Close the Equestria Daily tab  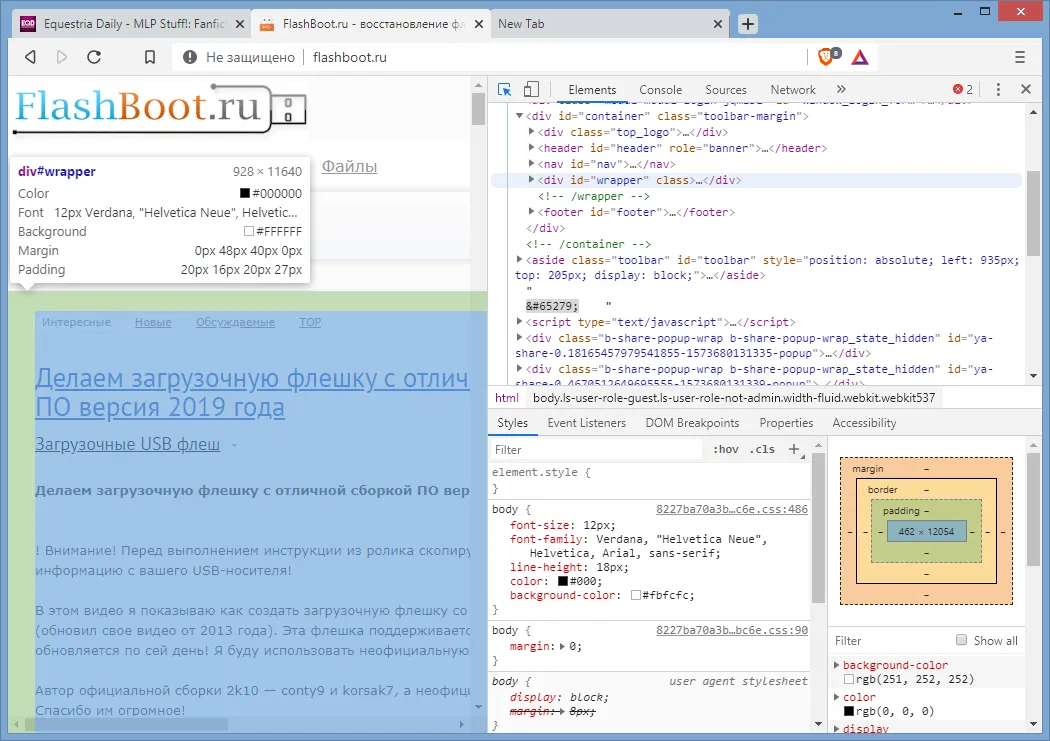coord(240,24)
